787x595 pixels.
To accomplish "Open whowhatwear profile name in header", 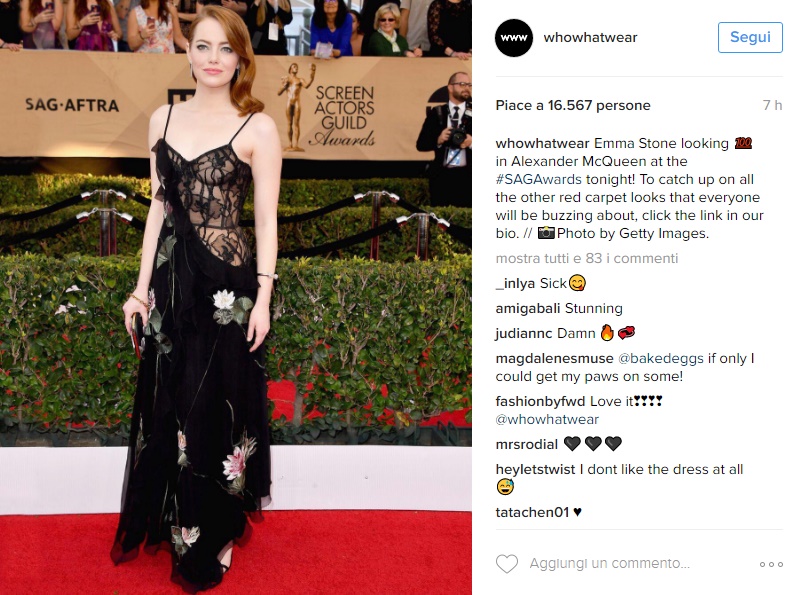I will [x=590, y=38].
